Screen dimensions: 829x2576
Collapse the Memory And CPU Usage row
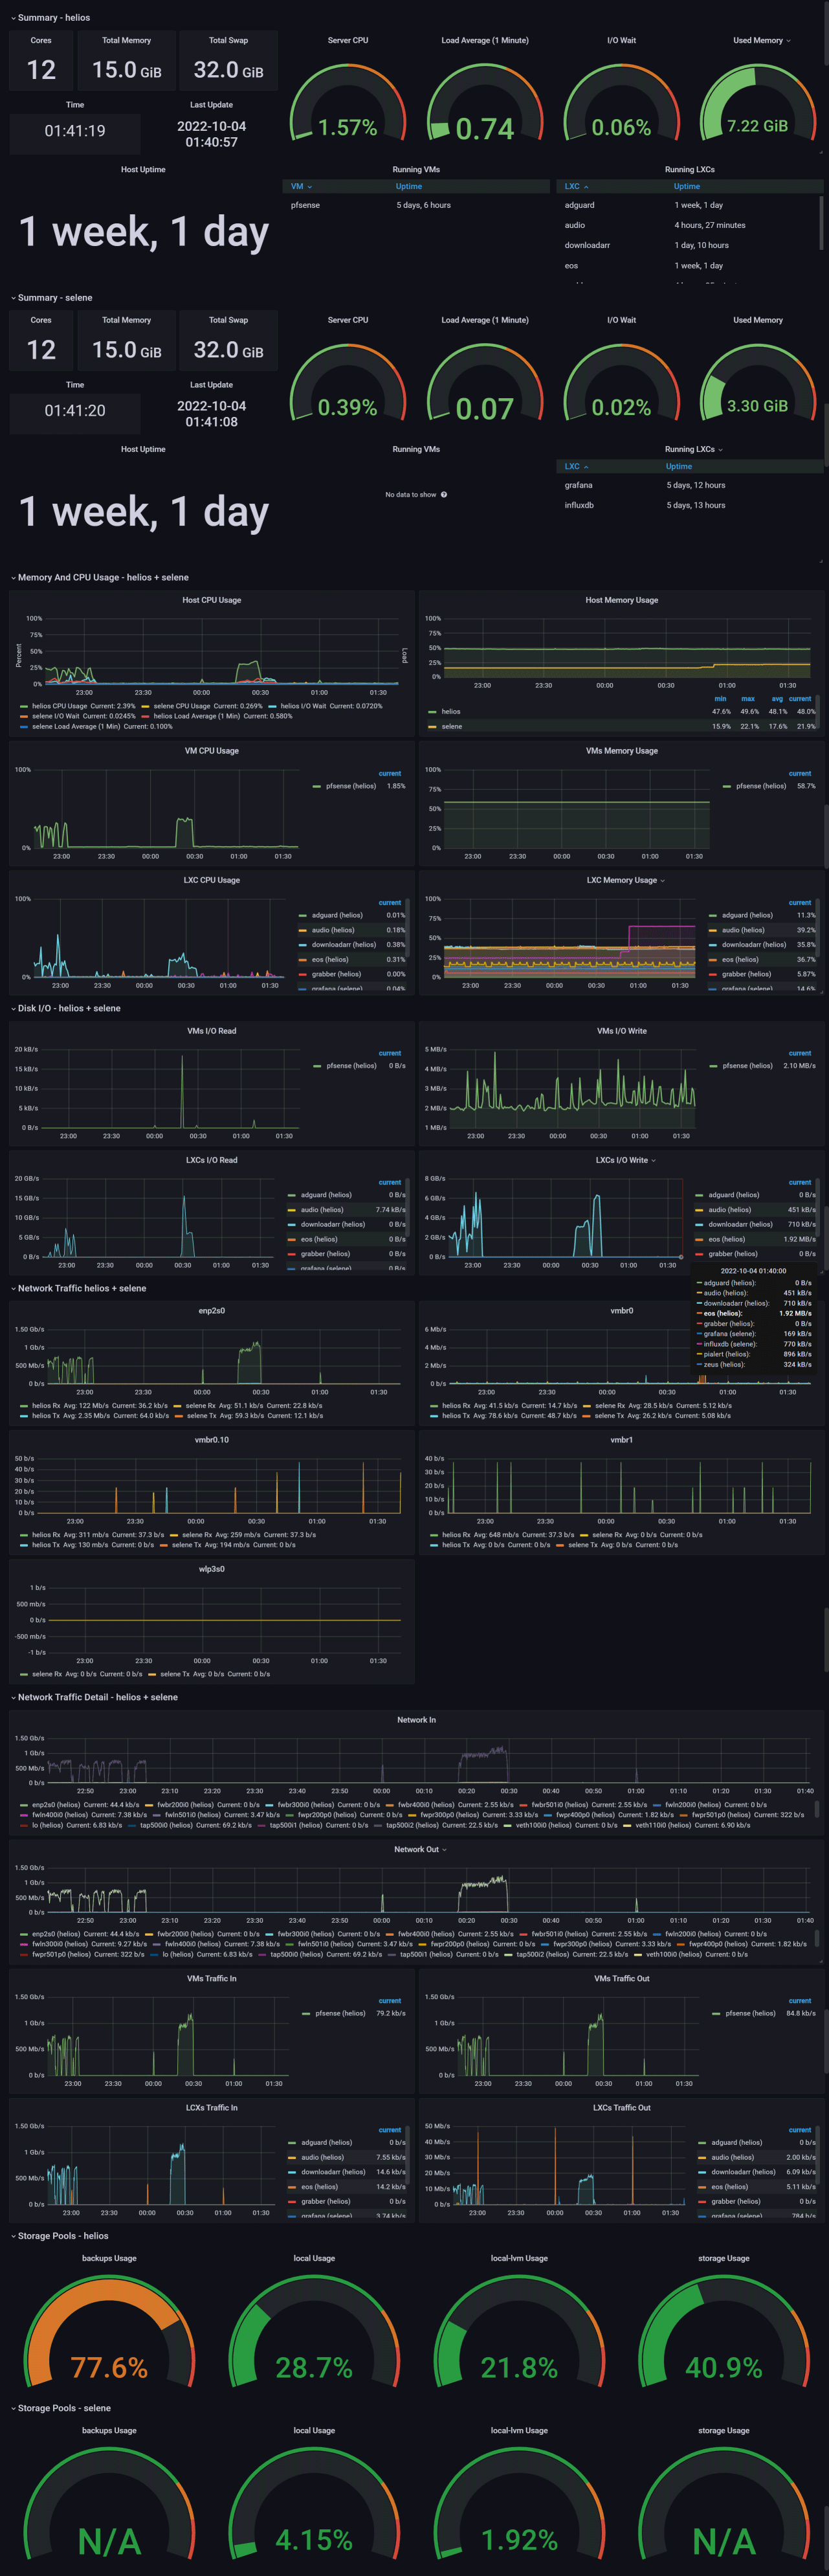point(99,577)
